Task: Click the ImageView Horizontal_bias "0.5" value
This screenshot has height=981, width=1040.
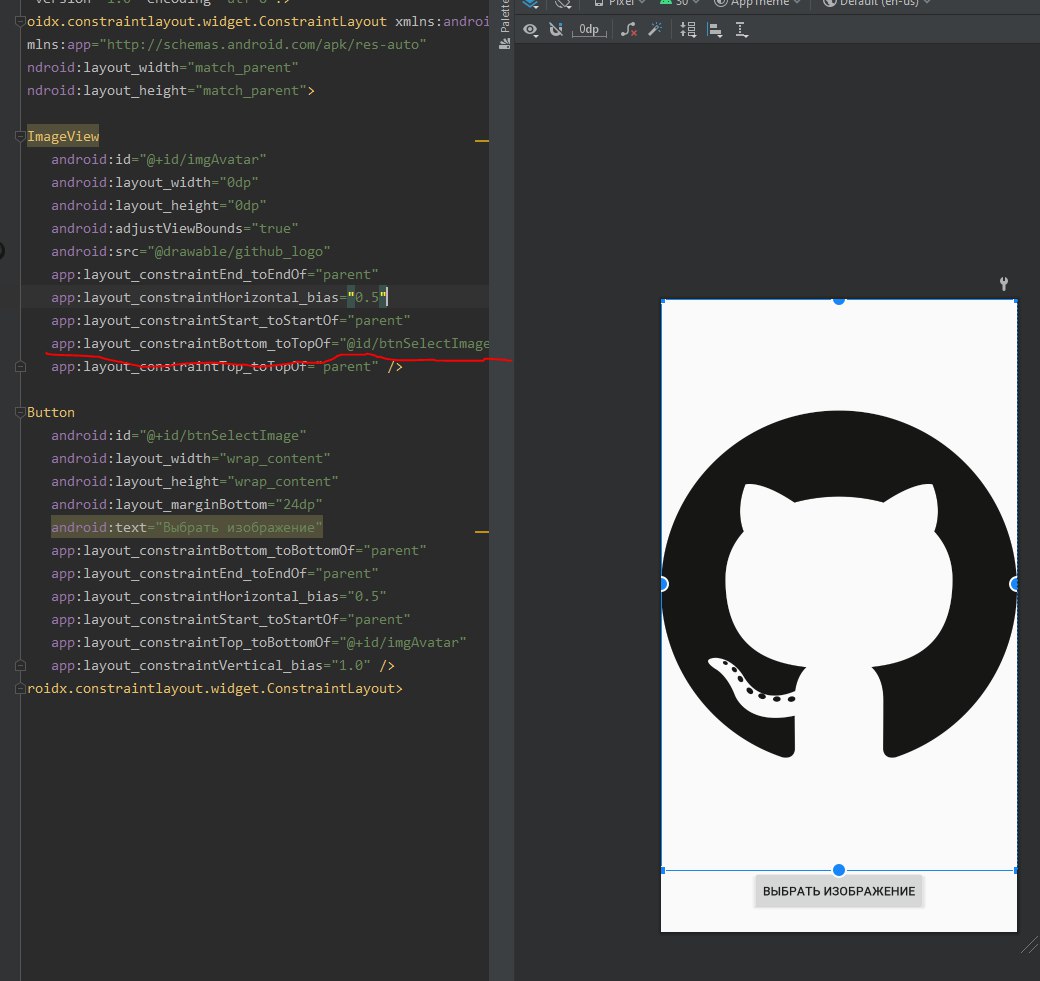Action: coord(367,297)
